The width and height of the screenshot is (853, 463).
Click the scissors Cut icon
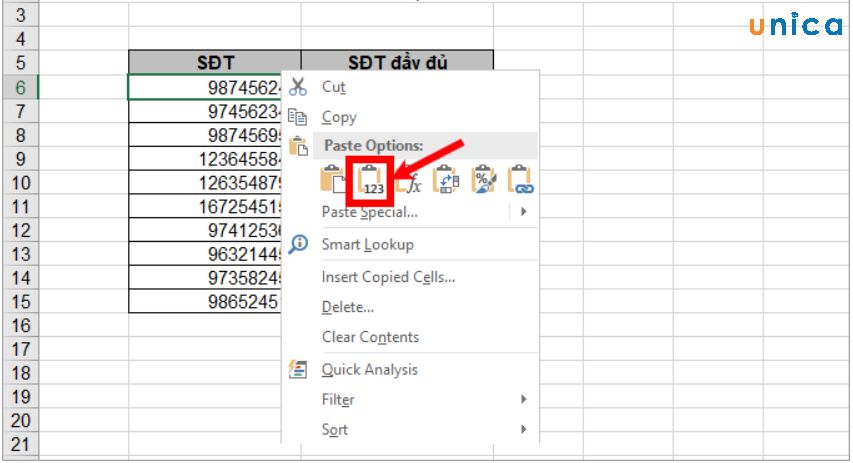[297, 87]
